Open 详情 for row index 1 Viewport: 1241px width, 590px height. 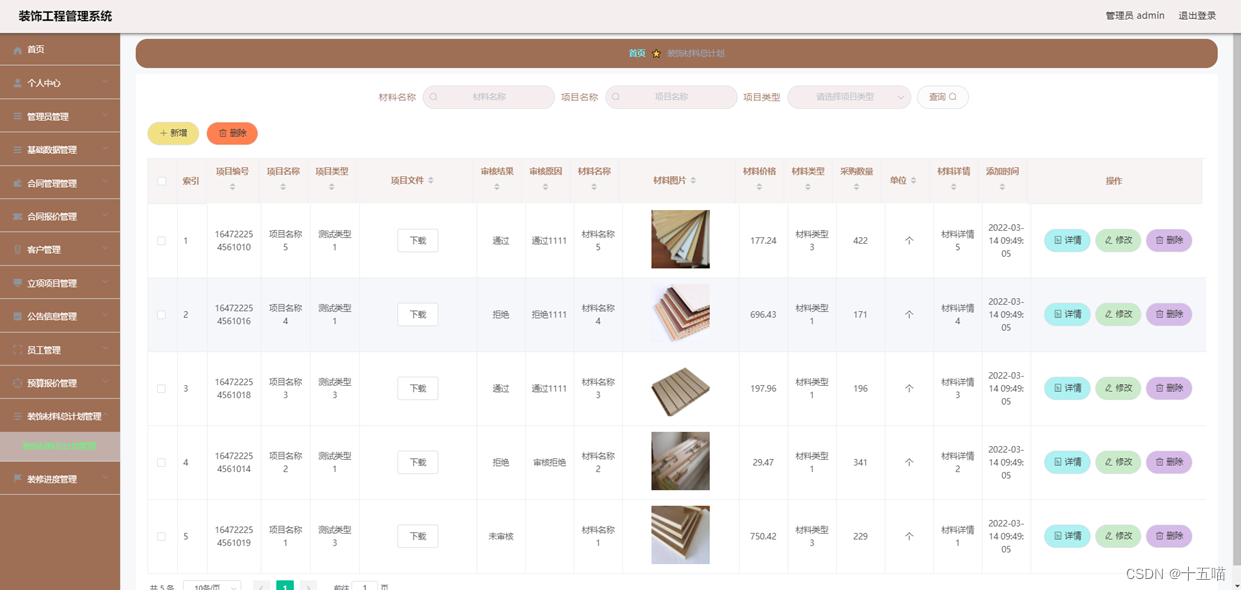pos(1067,240)
